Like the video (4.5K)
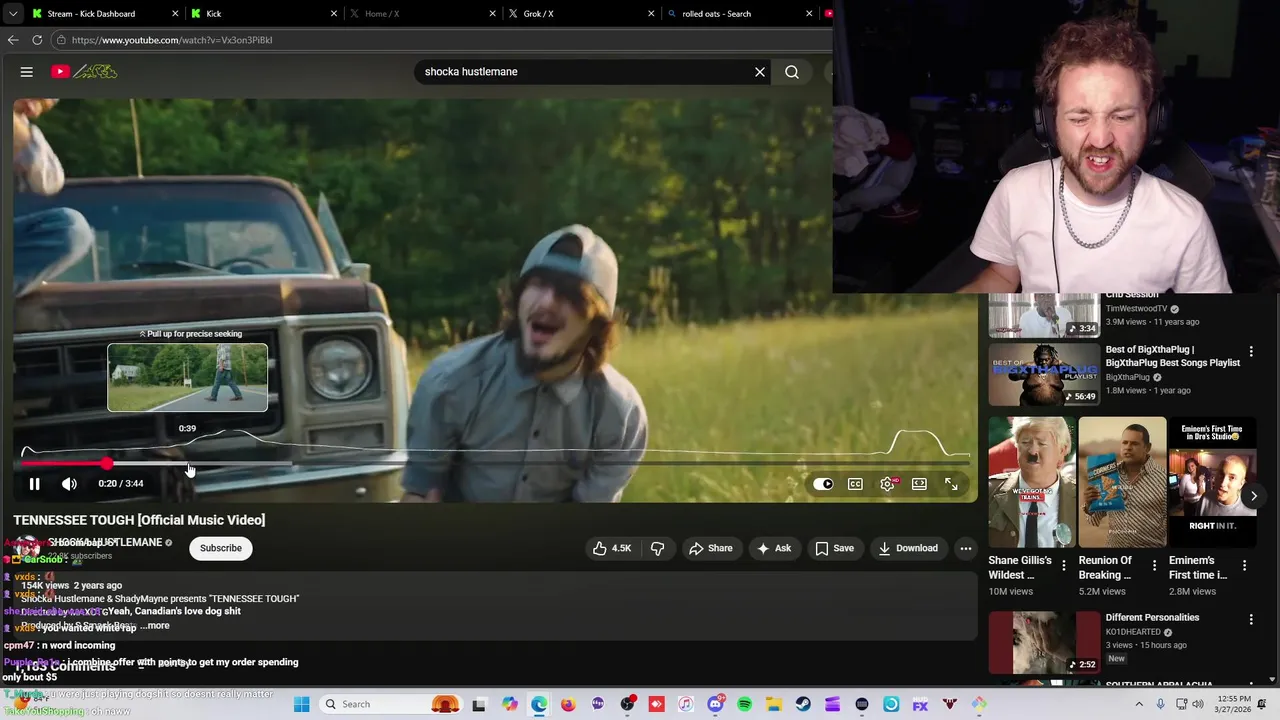The image size is (1280, 720). [612, 548]
